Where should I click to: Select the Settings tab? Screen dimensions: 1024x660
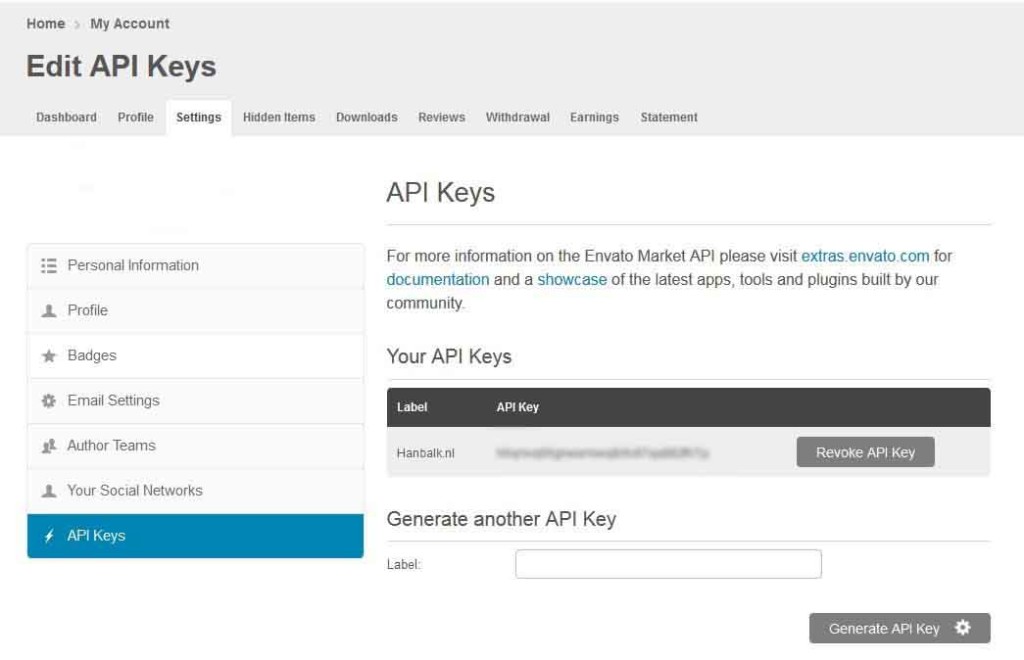pyautogui.click(x=199, y=118)
